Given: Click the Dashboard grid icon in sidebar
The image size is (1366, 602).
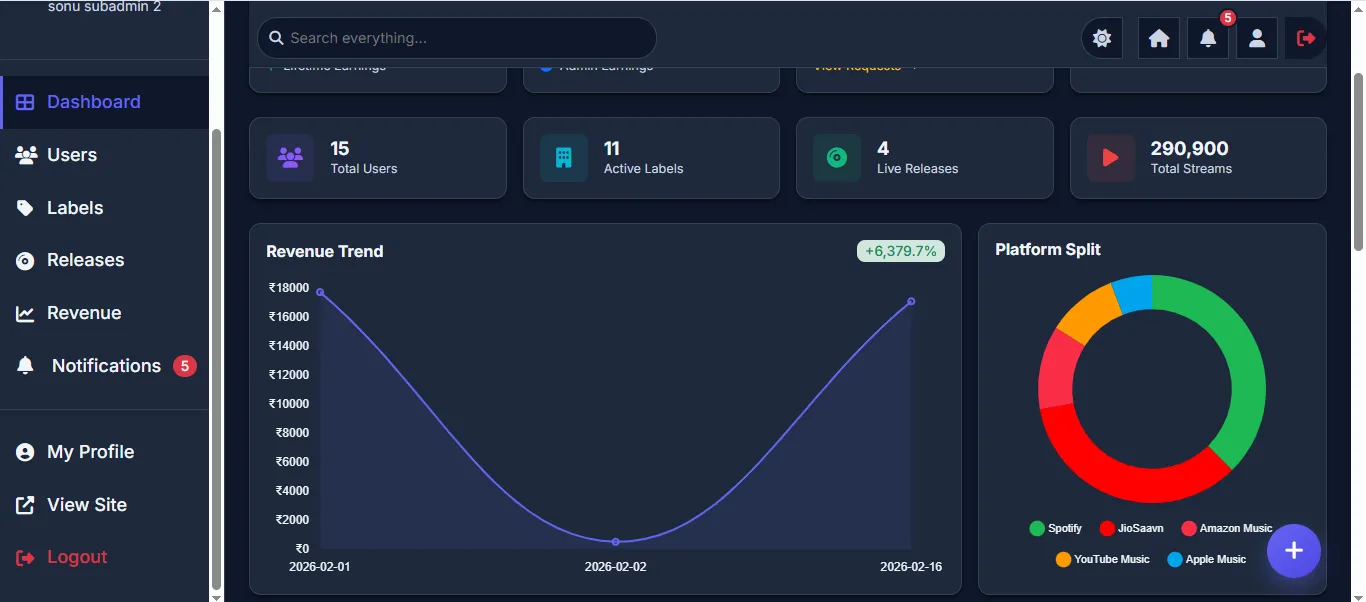Looking at the screenshot, I should click(x=25, y=102).
